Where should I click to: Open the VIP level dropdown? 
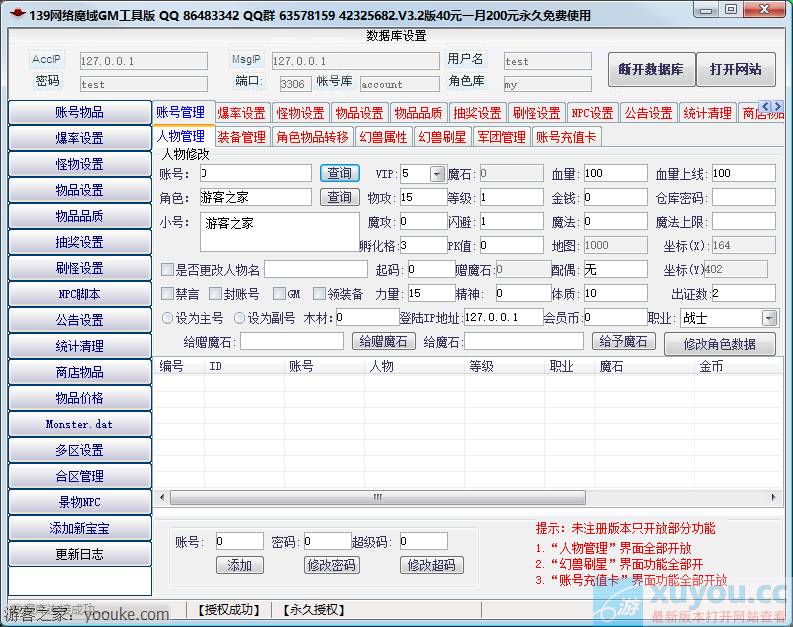pos(437,174)
